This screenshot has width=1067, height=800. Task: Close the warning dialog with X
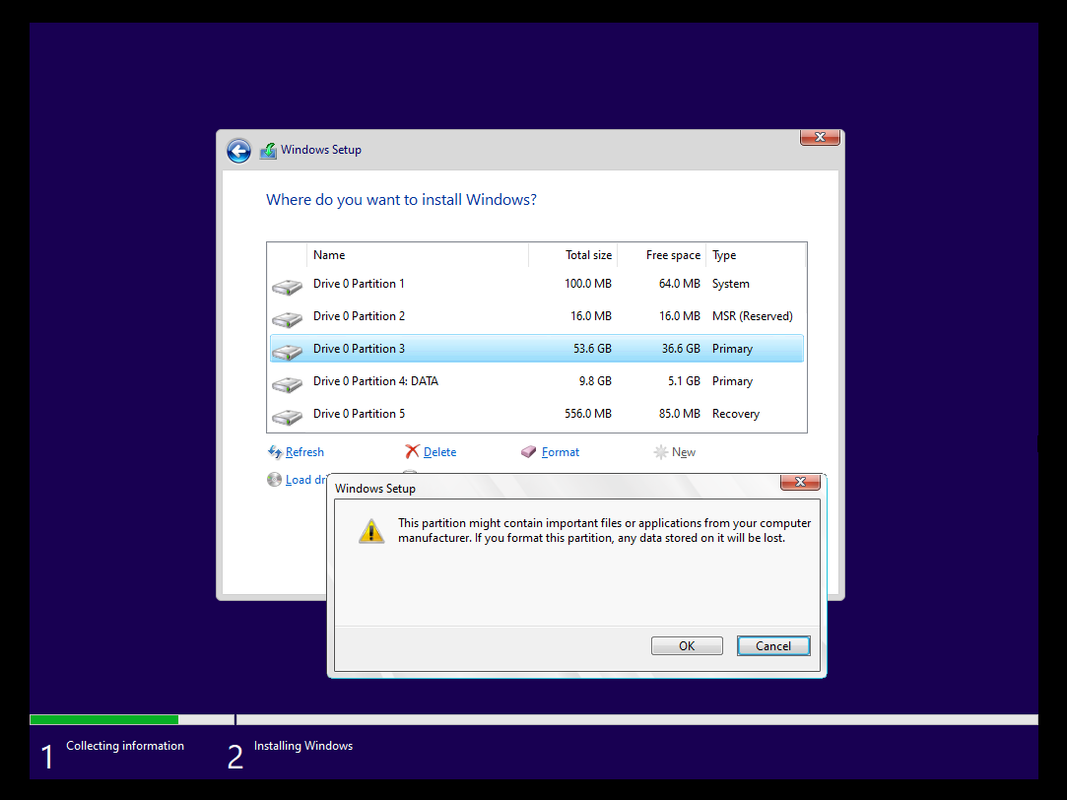tap(800, 482)
